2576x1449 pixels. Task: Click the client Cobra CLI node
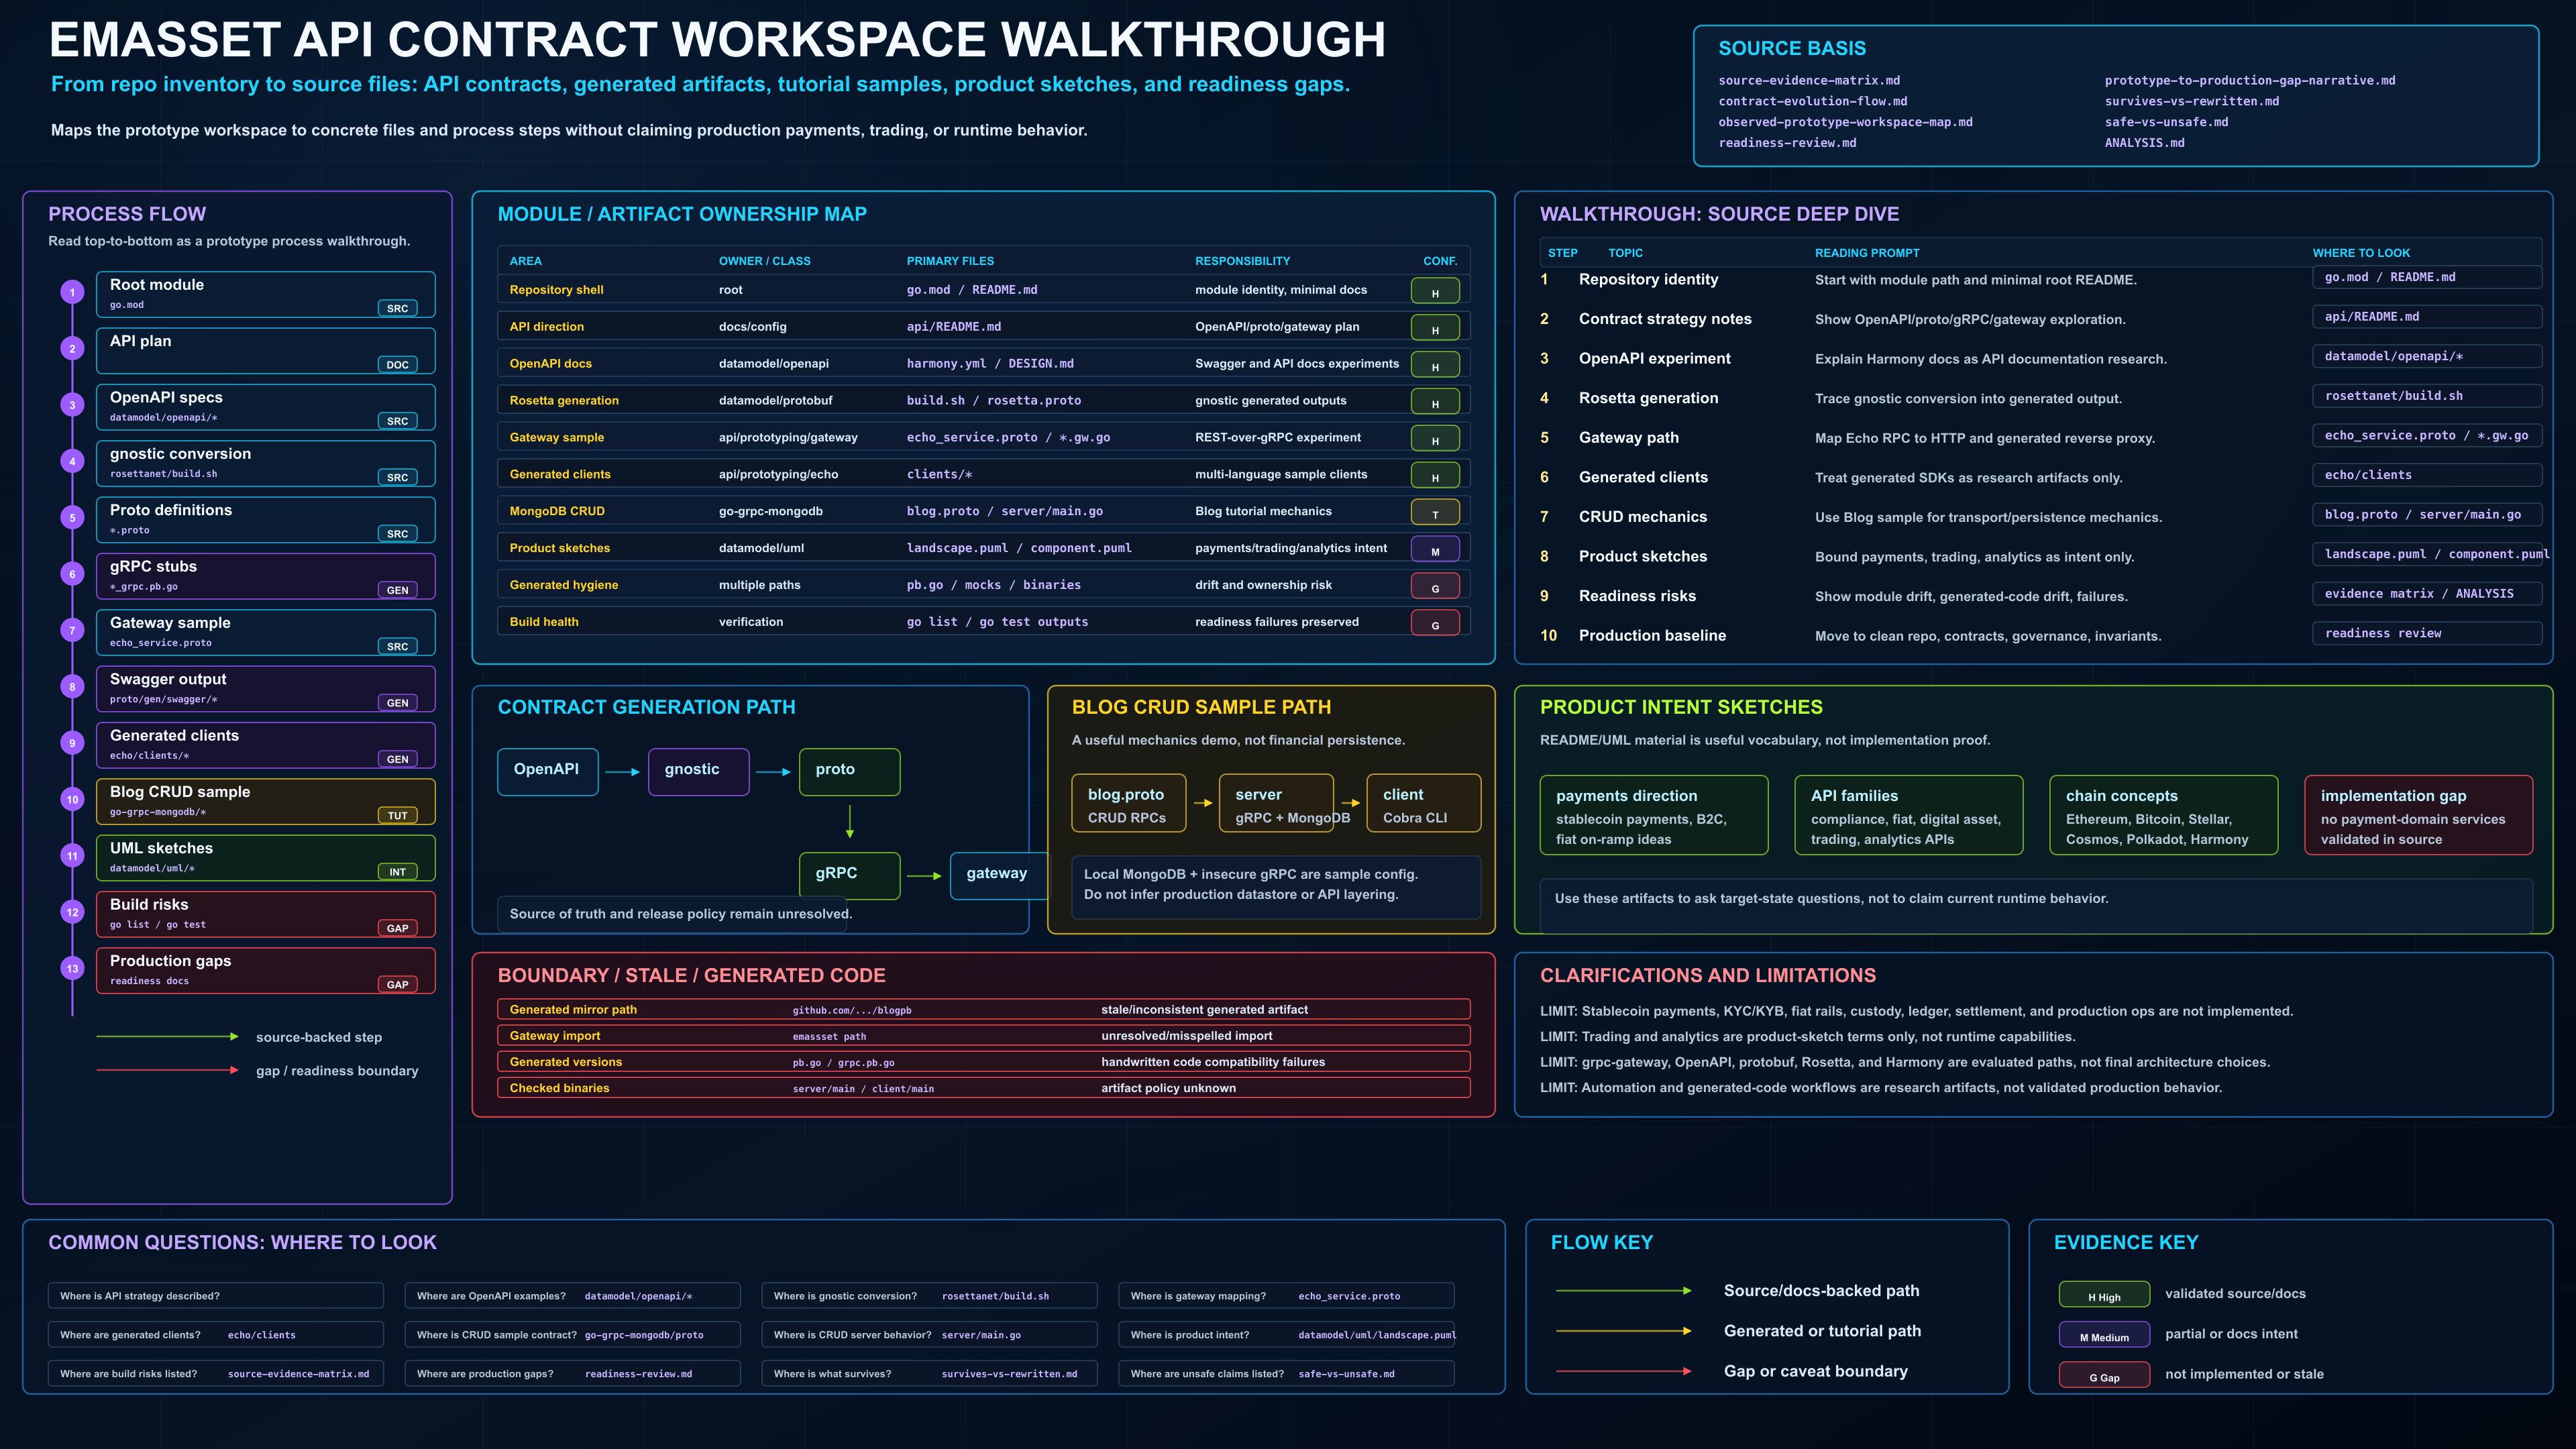[x=1424, y=804]
